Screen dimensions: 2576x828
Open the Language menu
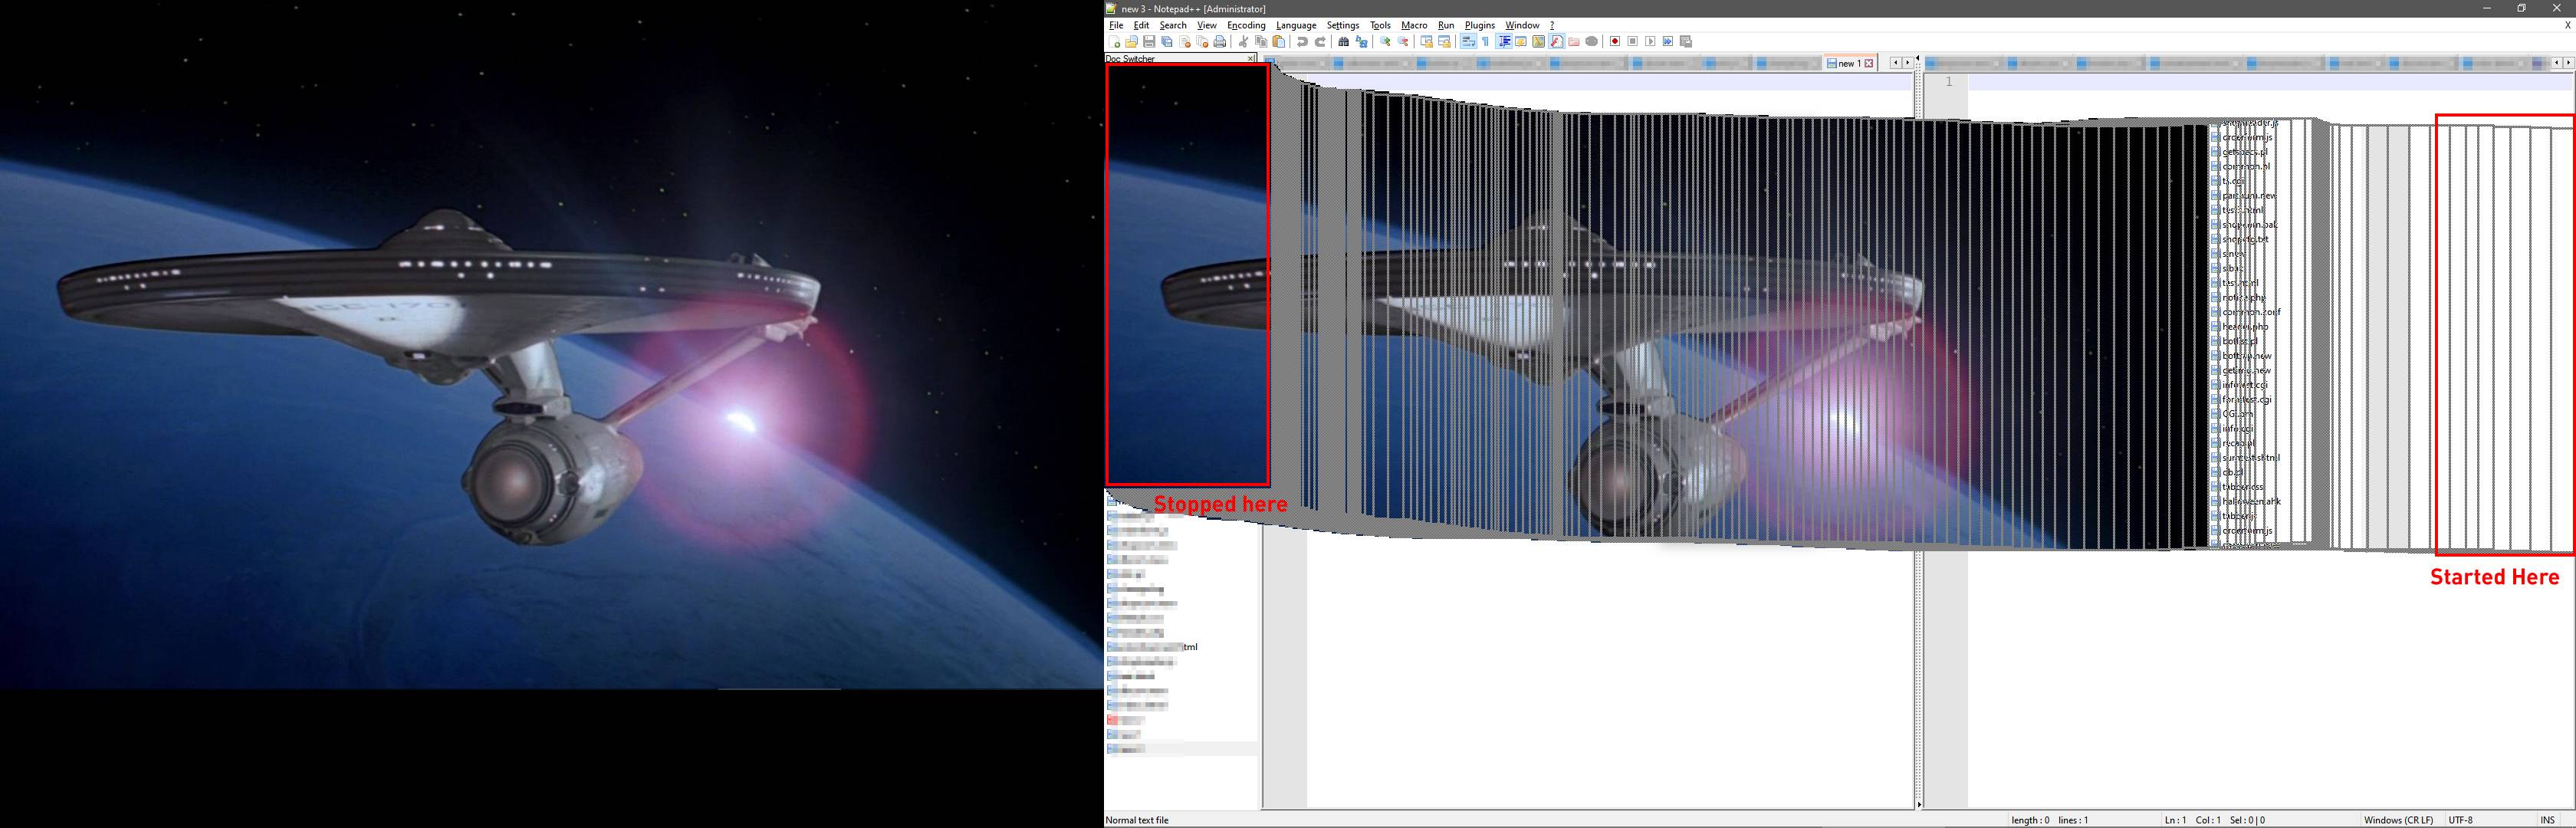point(1296,25)
